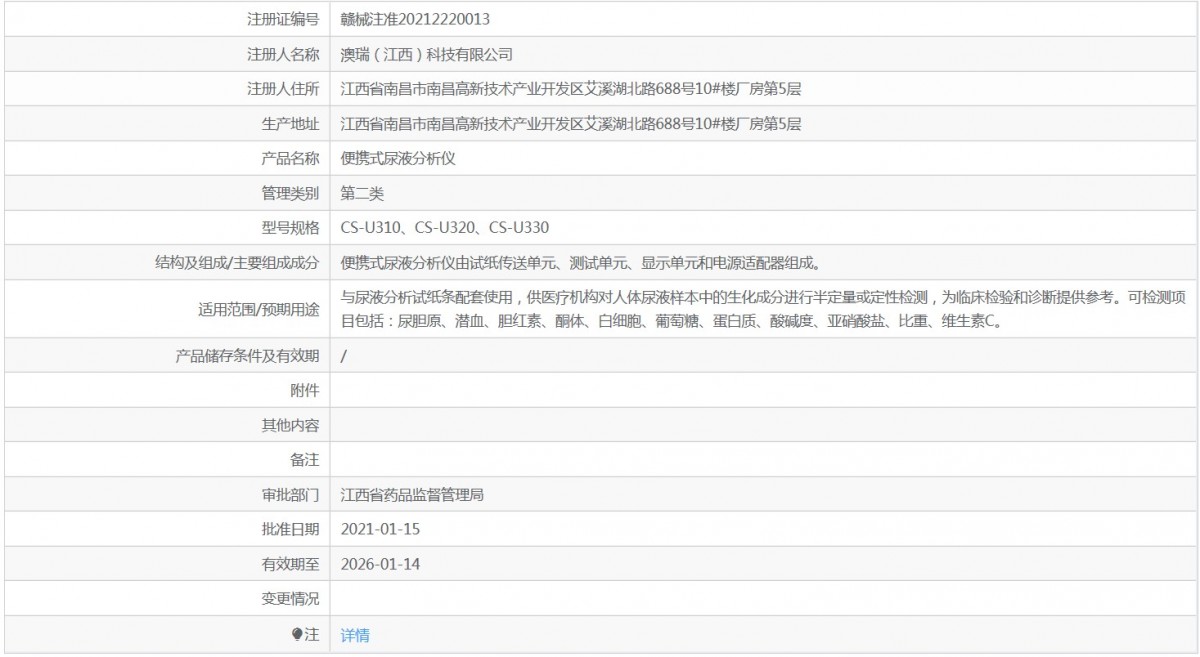1200x657 pixels.
Task: Click the 结构及组成 description text
Action: click(580, 263)
